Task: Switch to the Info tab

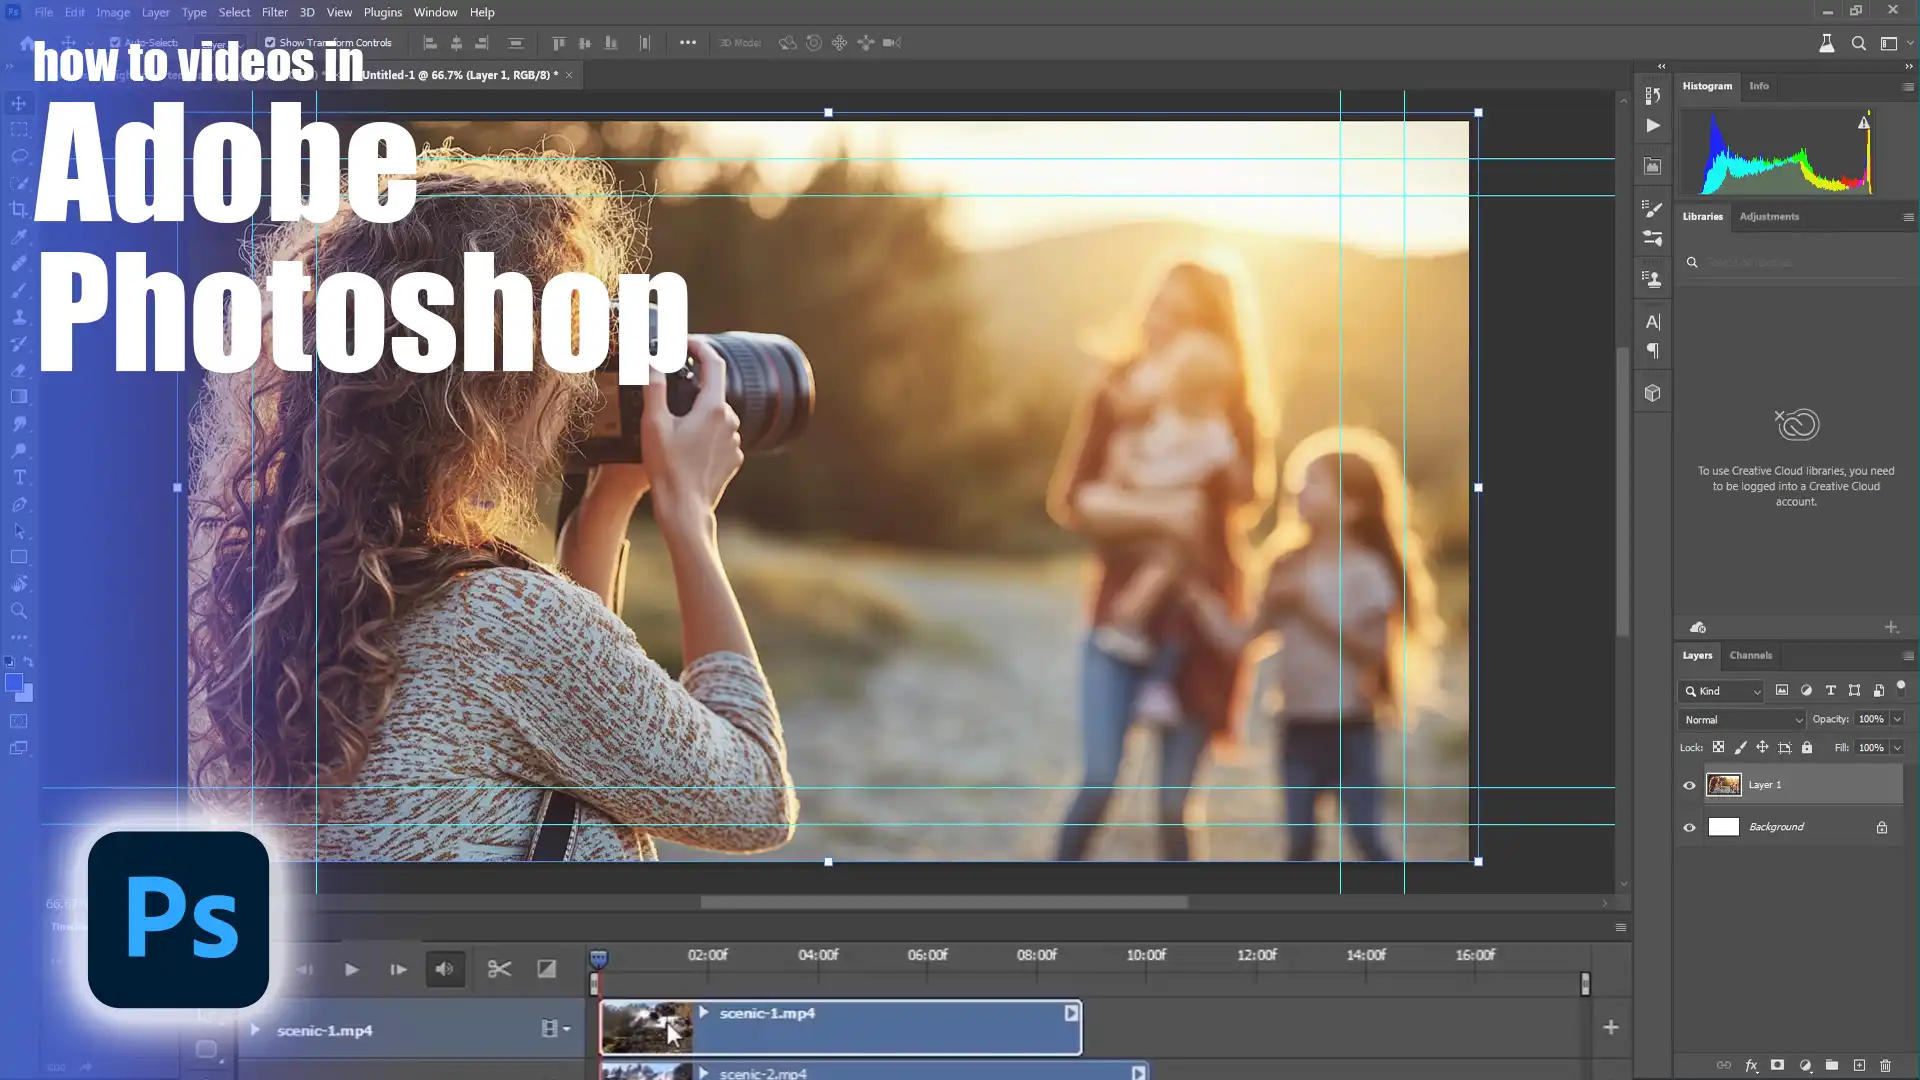Action: 1759,86
